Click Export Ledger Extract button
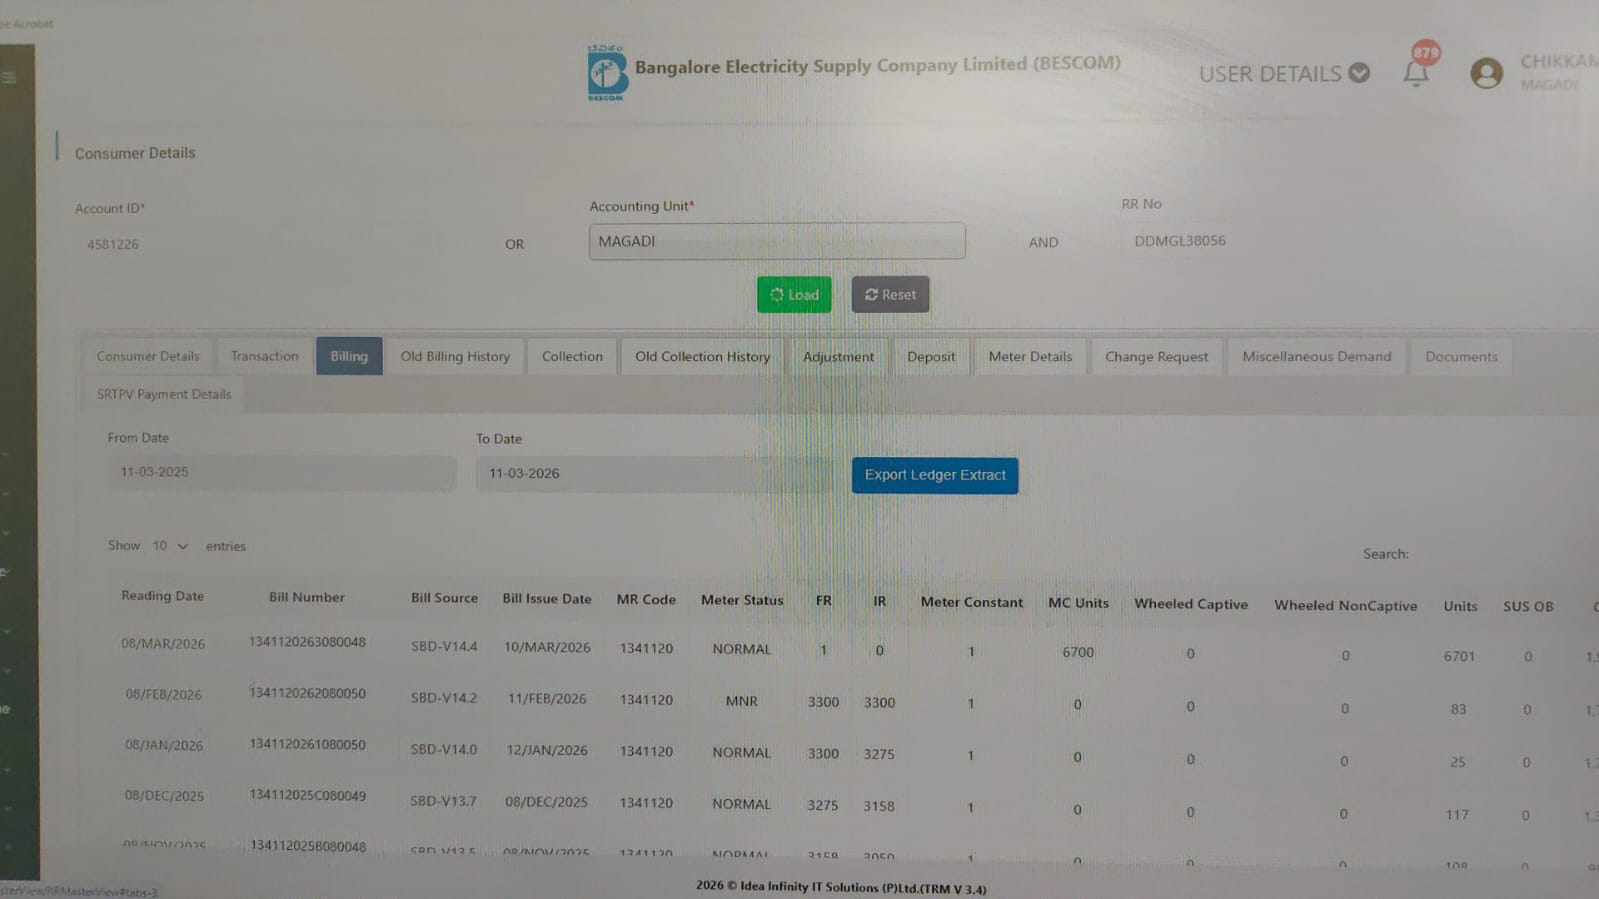Viewport: 1599px width, 899px height. (x=935, y=475)
